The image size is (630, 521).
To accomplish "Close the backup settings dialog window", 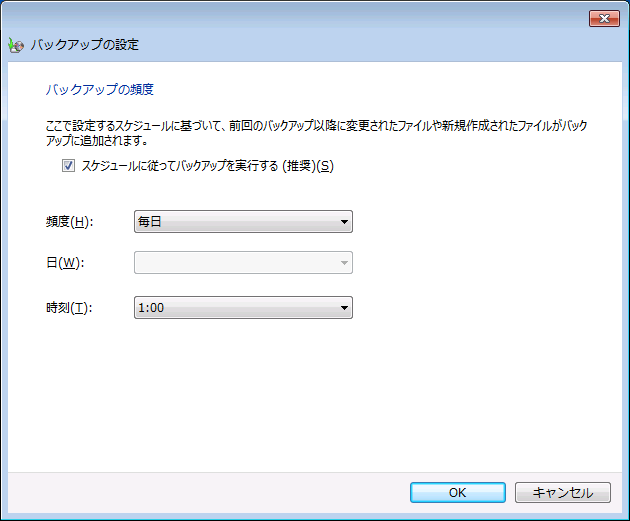I will [603, 18].
